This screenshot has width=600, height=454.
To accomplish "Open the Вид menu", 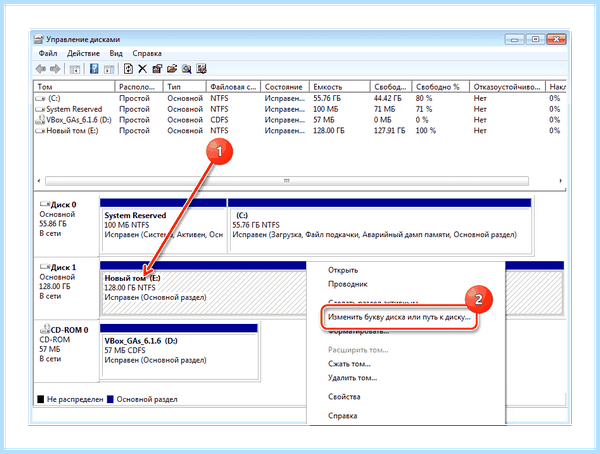I will 116,53.
